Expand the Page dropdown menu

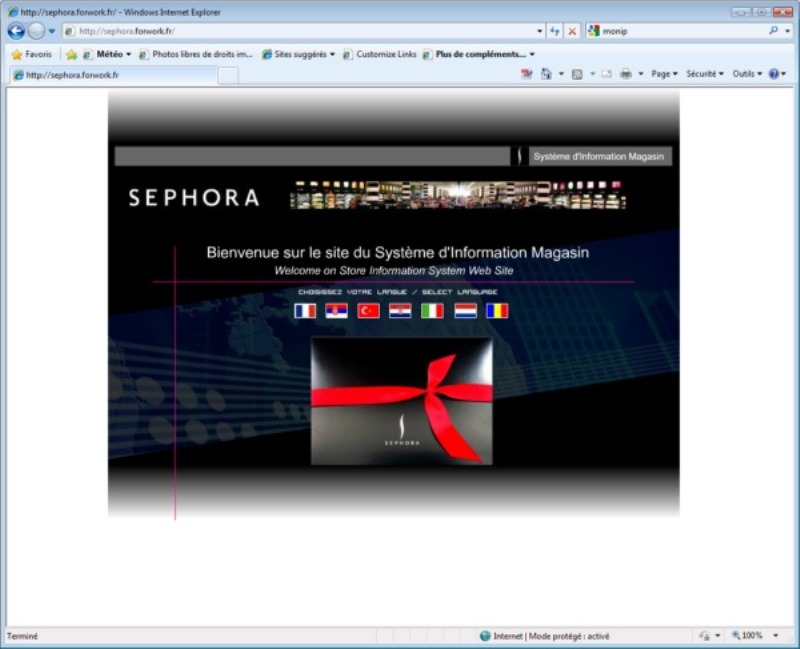(664, 74)
